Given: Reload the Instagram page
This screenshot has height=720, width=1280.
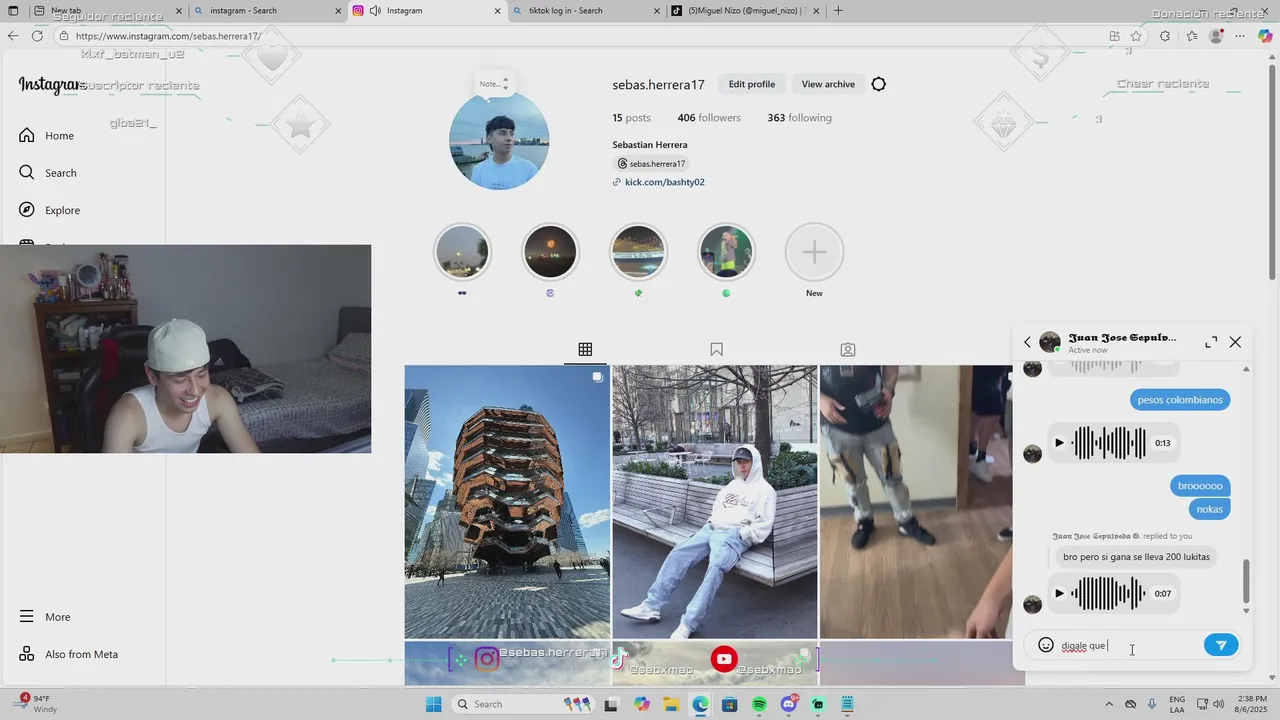Looking at the screenshot, I should tap(37, 36).
